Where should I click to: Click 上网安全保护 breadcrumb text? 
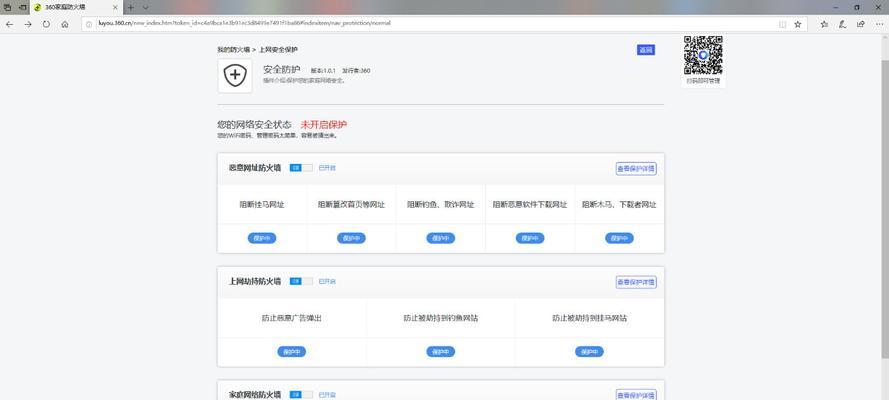point(278,50)
